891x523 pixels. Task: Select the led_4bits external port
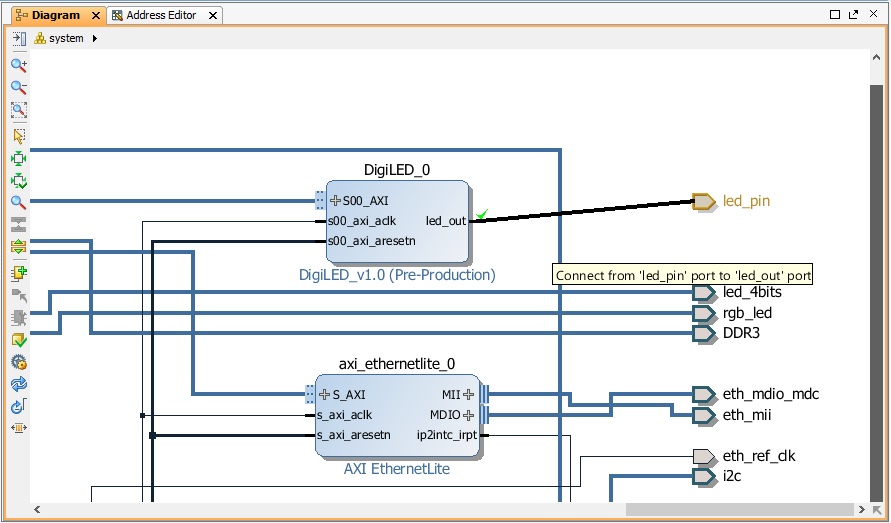pyautogui.click(x=703, y=292)
